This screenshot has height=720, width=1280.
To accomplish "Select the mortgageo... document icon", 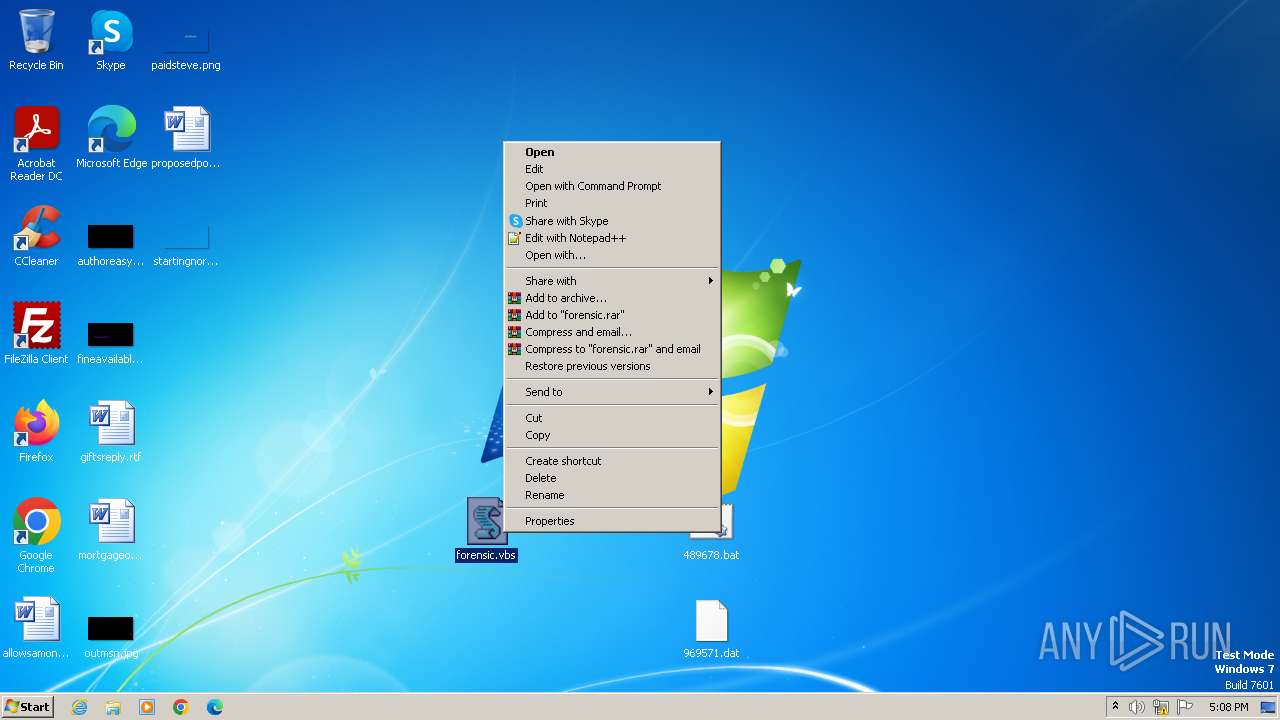I will (x=110, y=529).
